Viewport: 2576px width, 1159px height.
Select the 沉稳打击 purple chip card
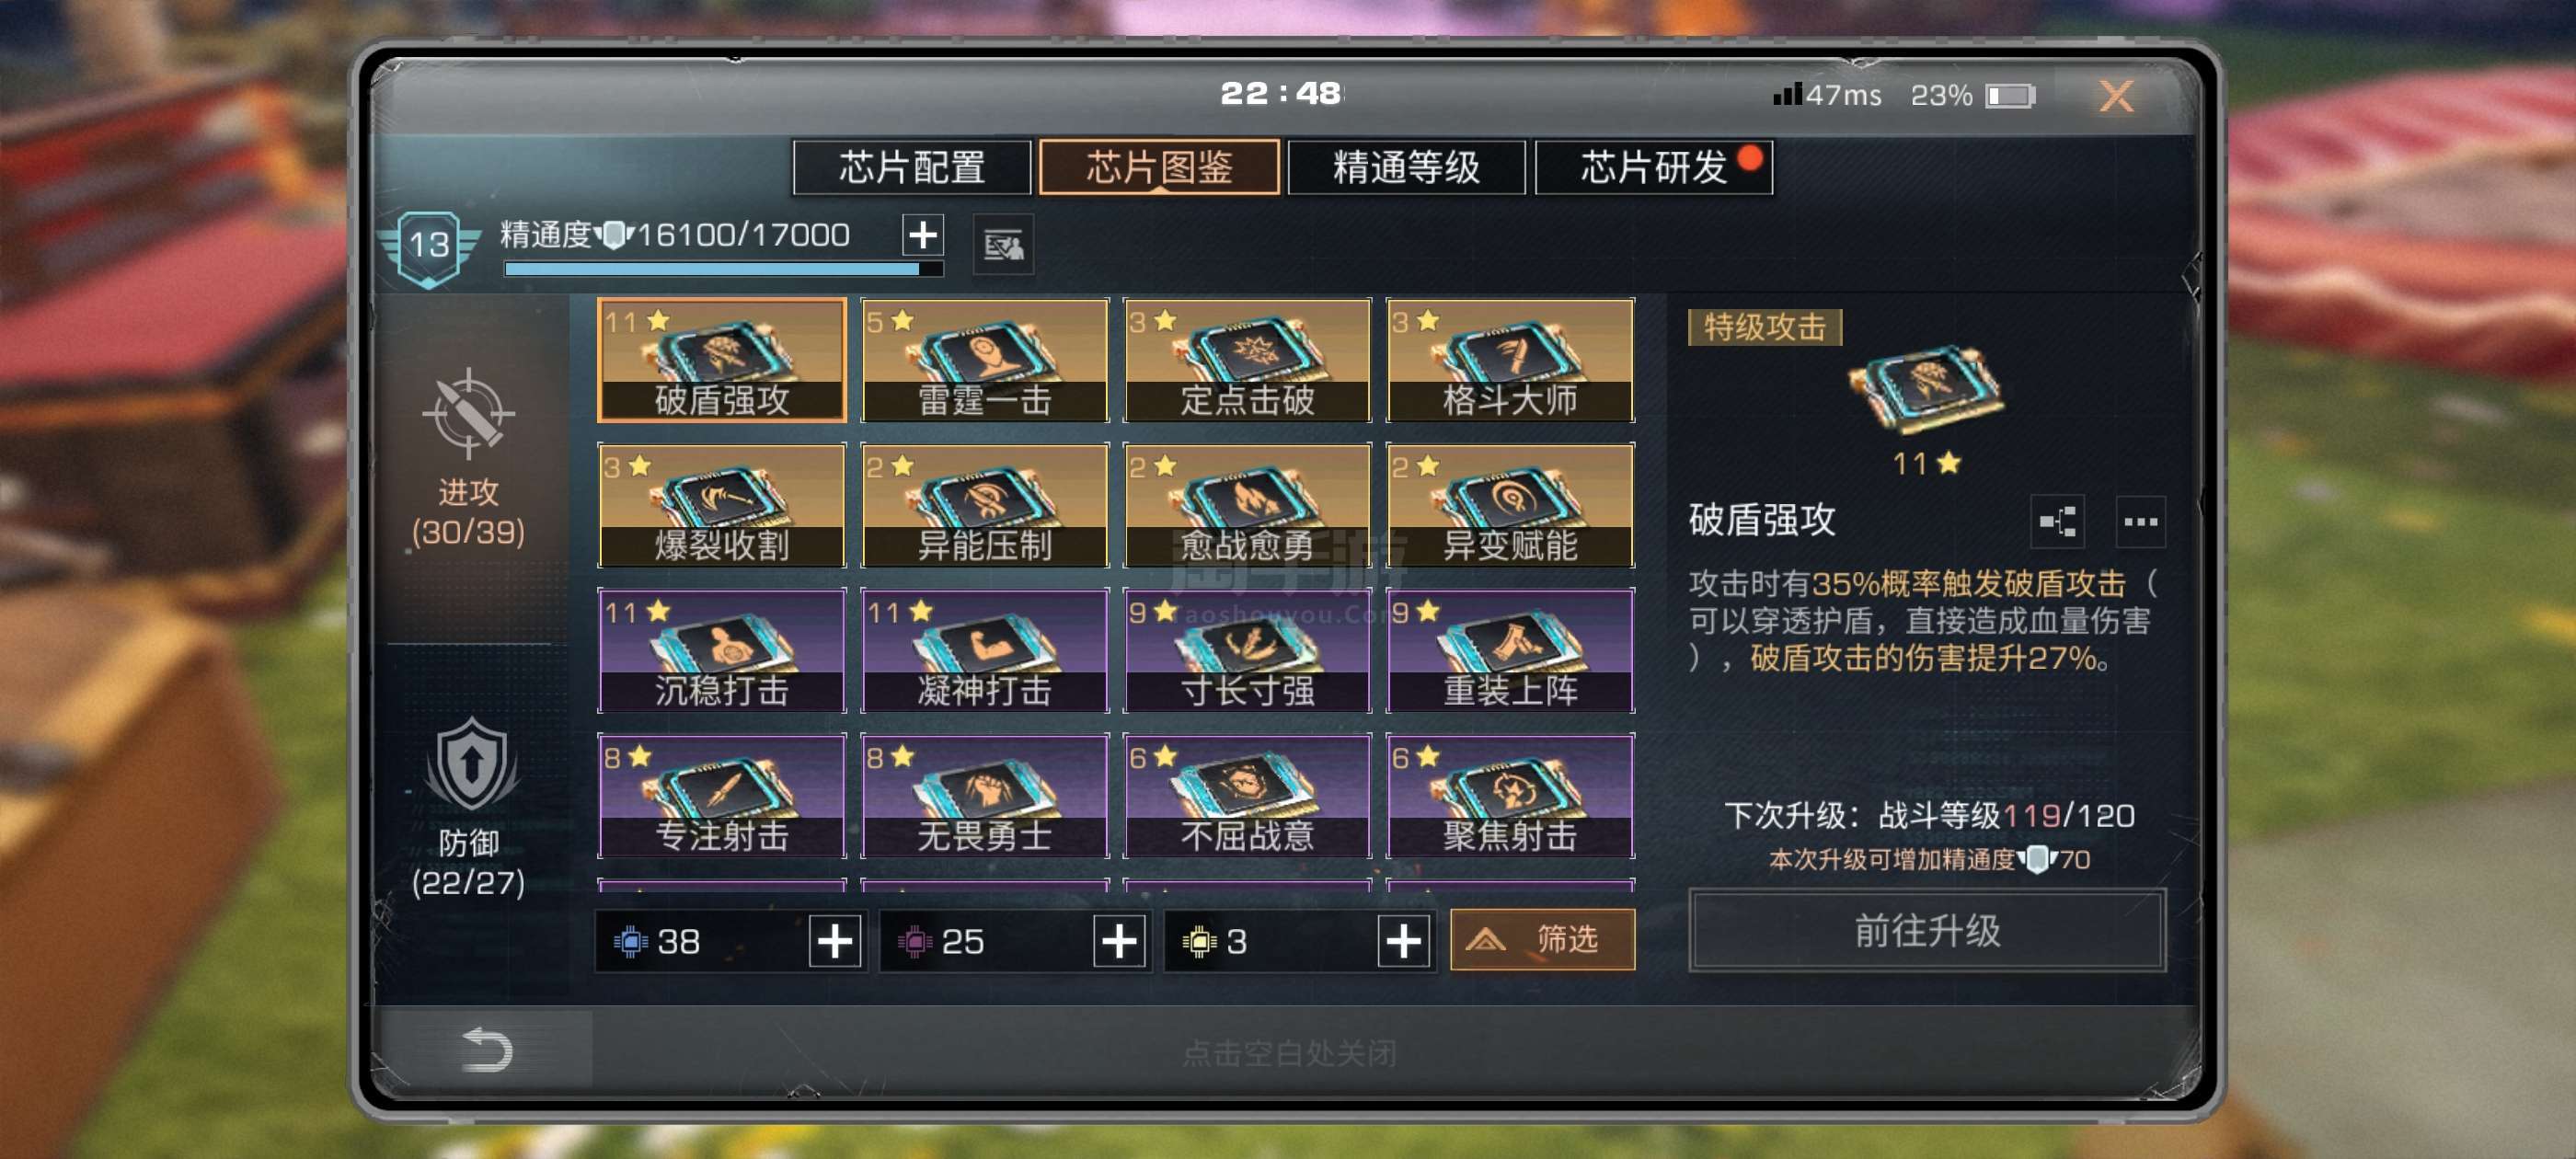pos(721,650)
